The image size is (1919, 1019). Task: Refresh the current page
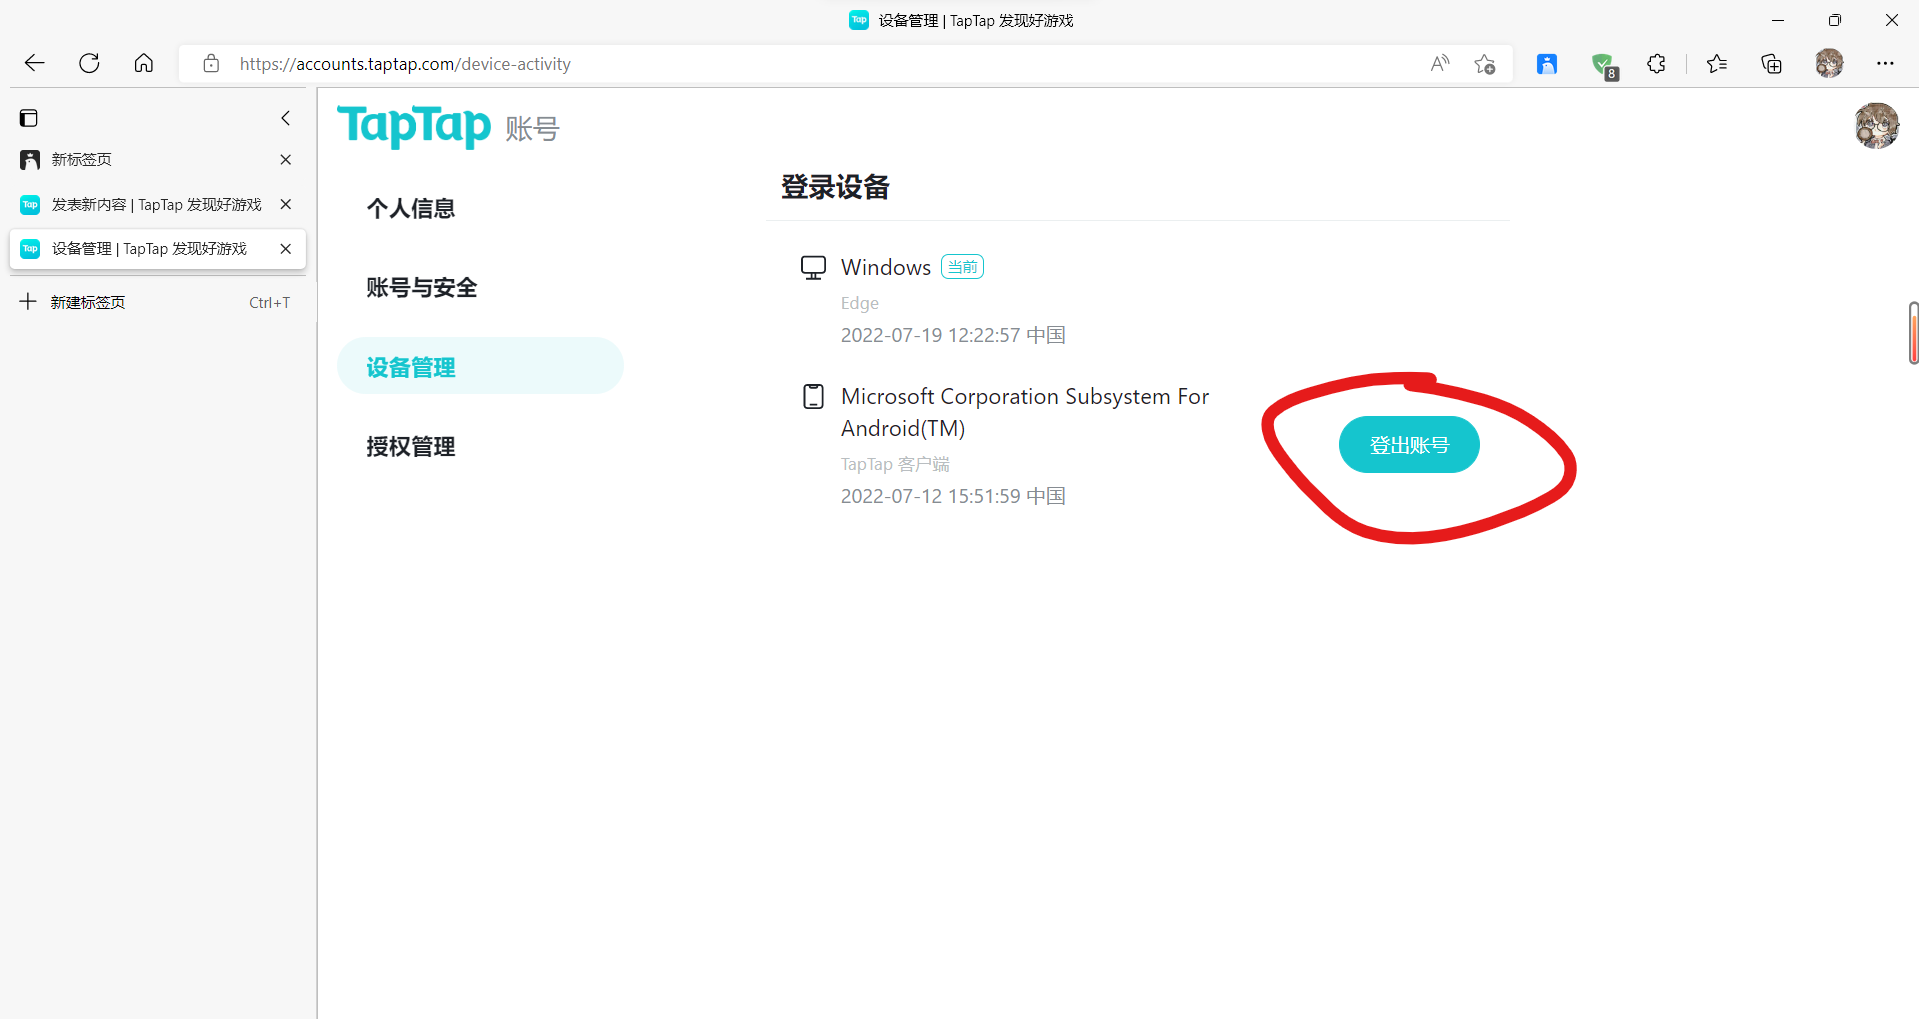pos(89,63)
